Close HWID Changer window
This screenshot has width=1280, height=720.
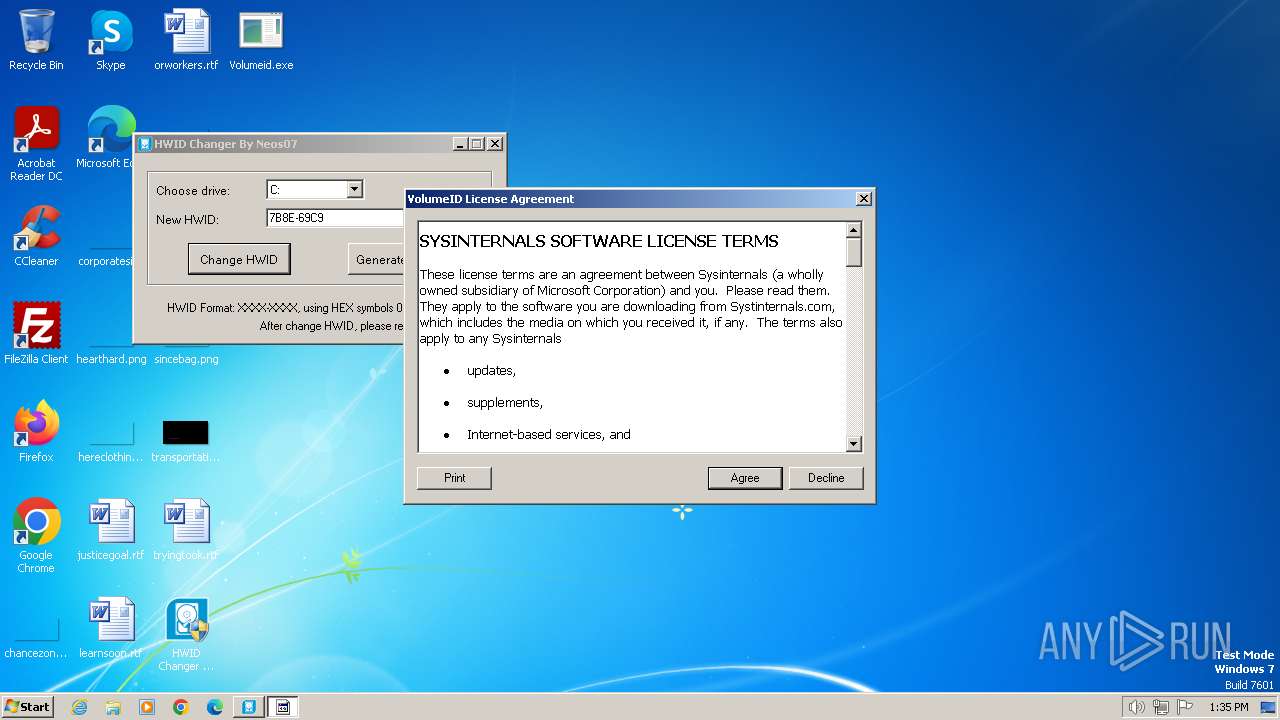[495, 144]
